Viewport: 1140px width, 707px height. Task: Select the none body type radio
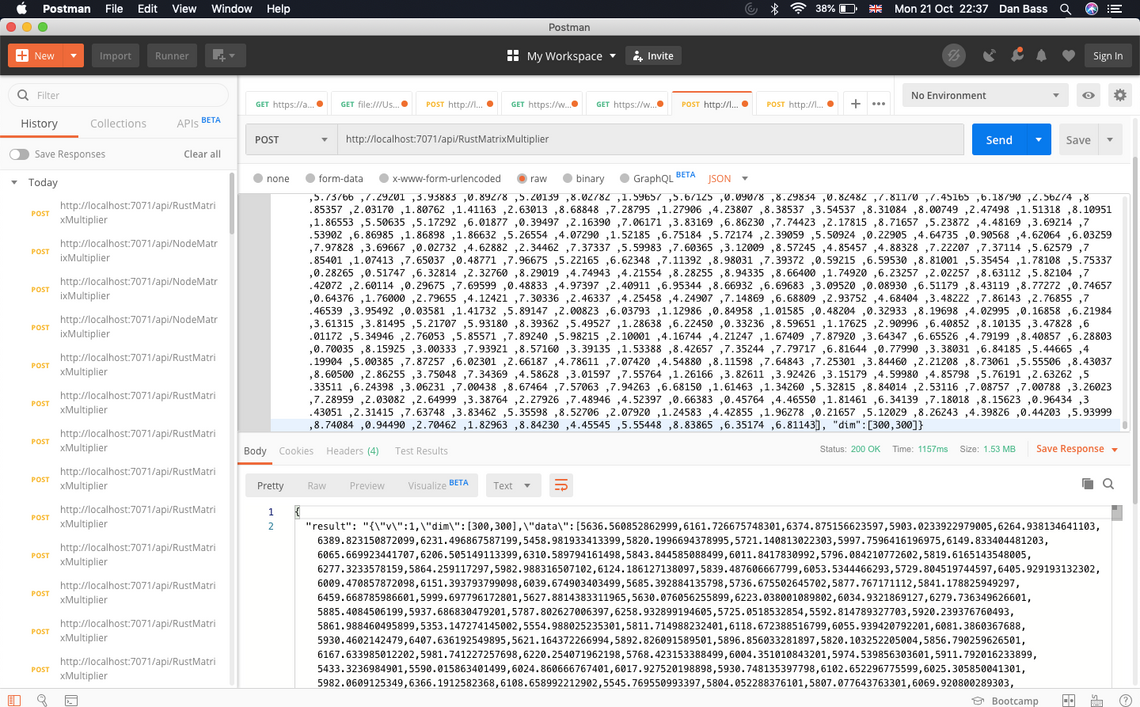258,178
